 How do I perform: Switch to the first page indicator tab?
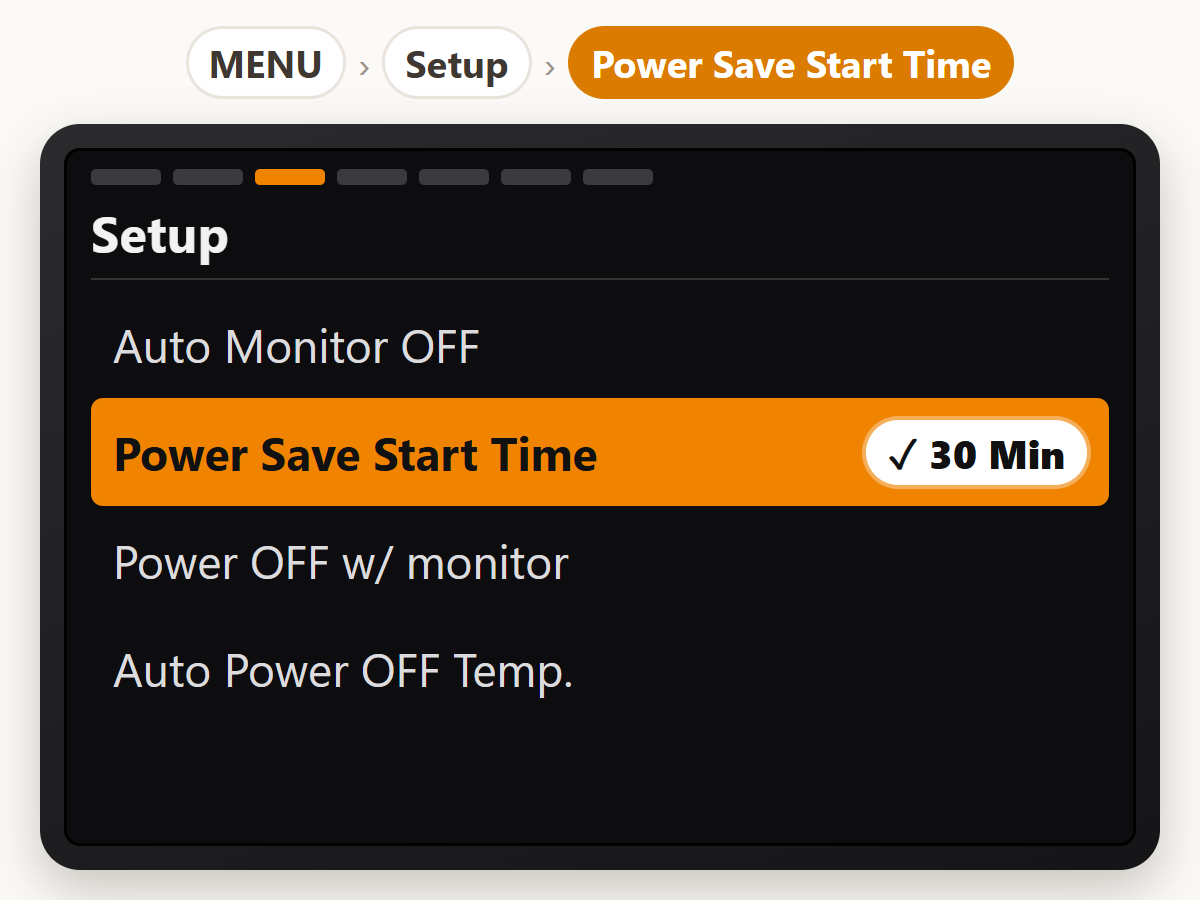point(126,177)
